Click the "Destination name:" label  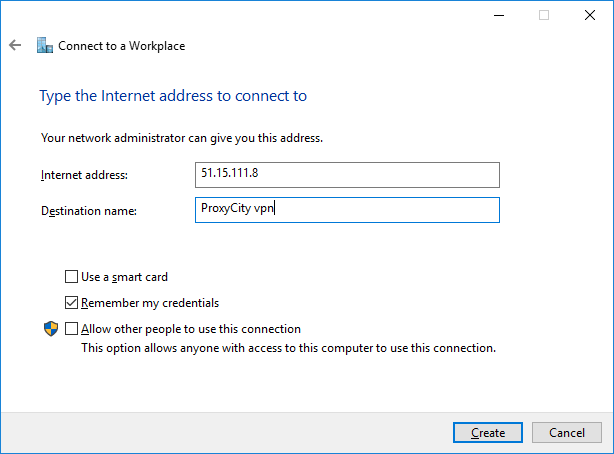point(89,211)
